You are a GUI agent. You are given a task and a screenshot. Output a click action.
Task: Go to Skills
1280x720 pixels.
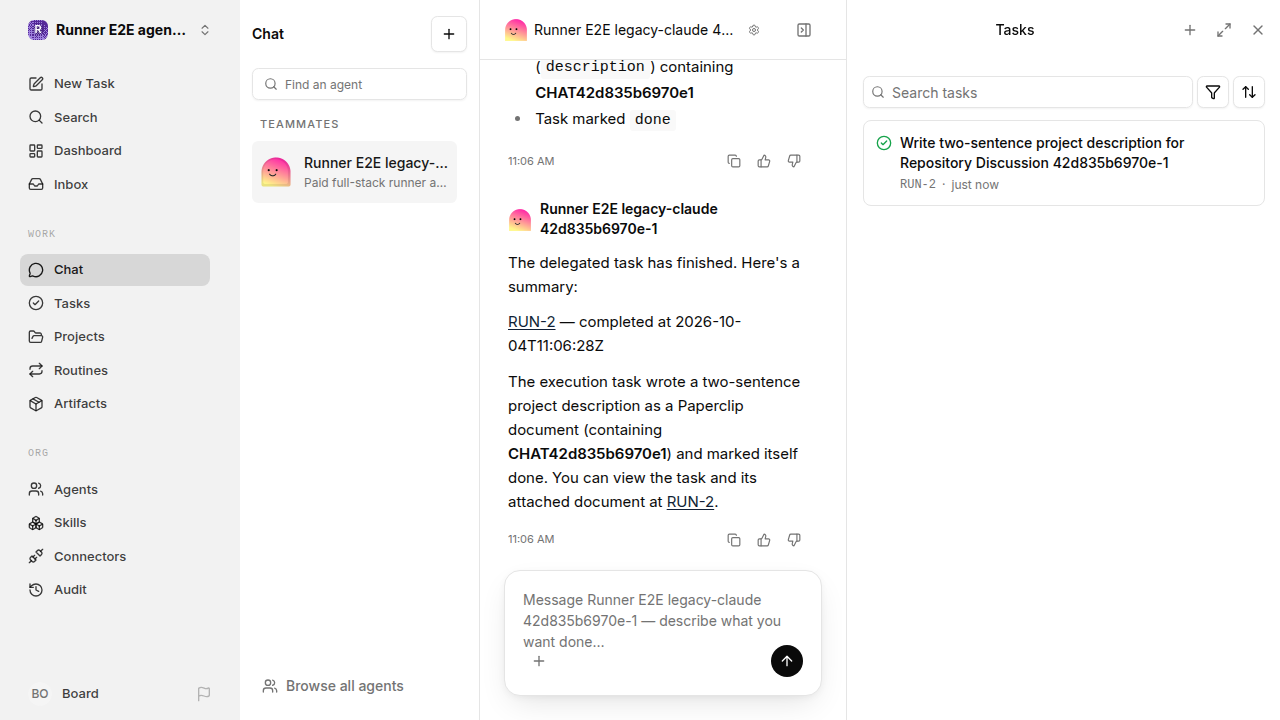115,523
